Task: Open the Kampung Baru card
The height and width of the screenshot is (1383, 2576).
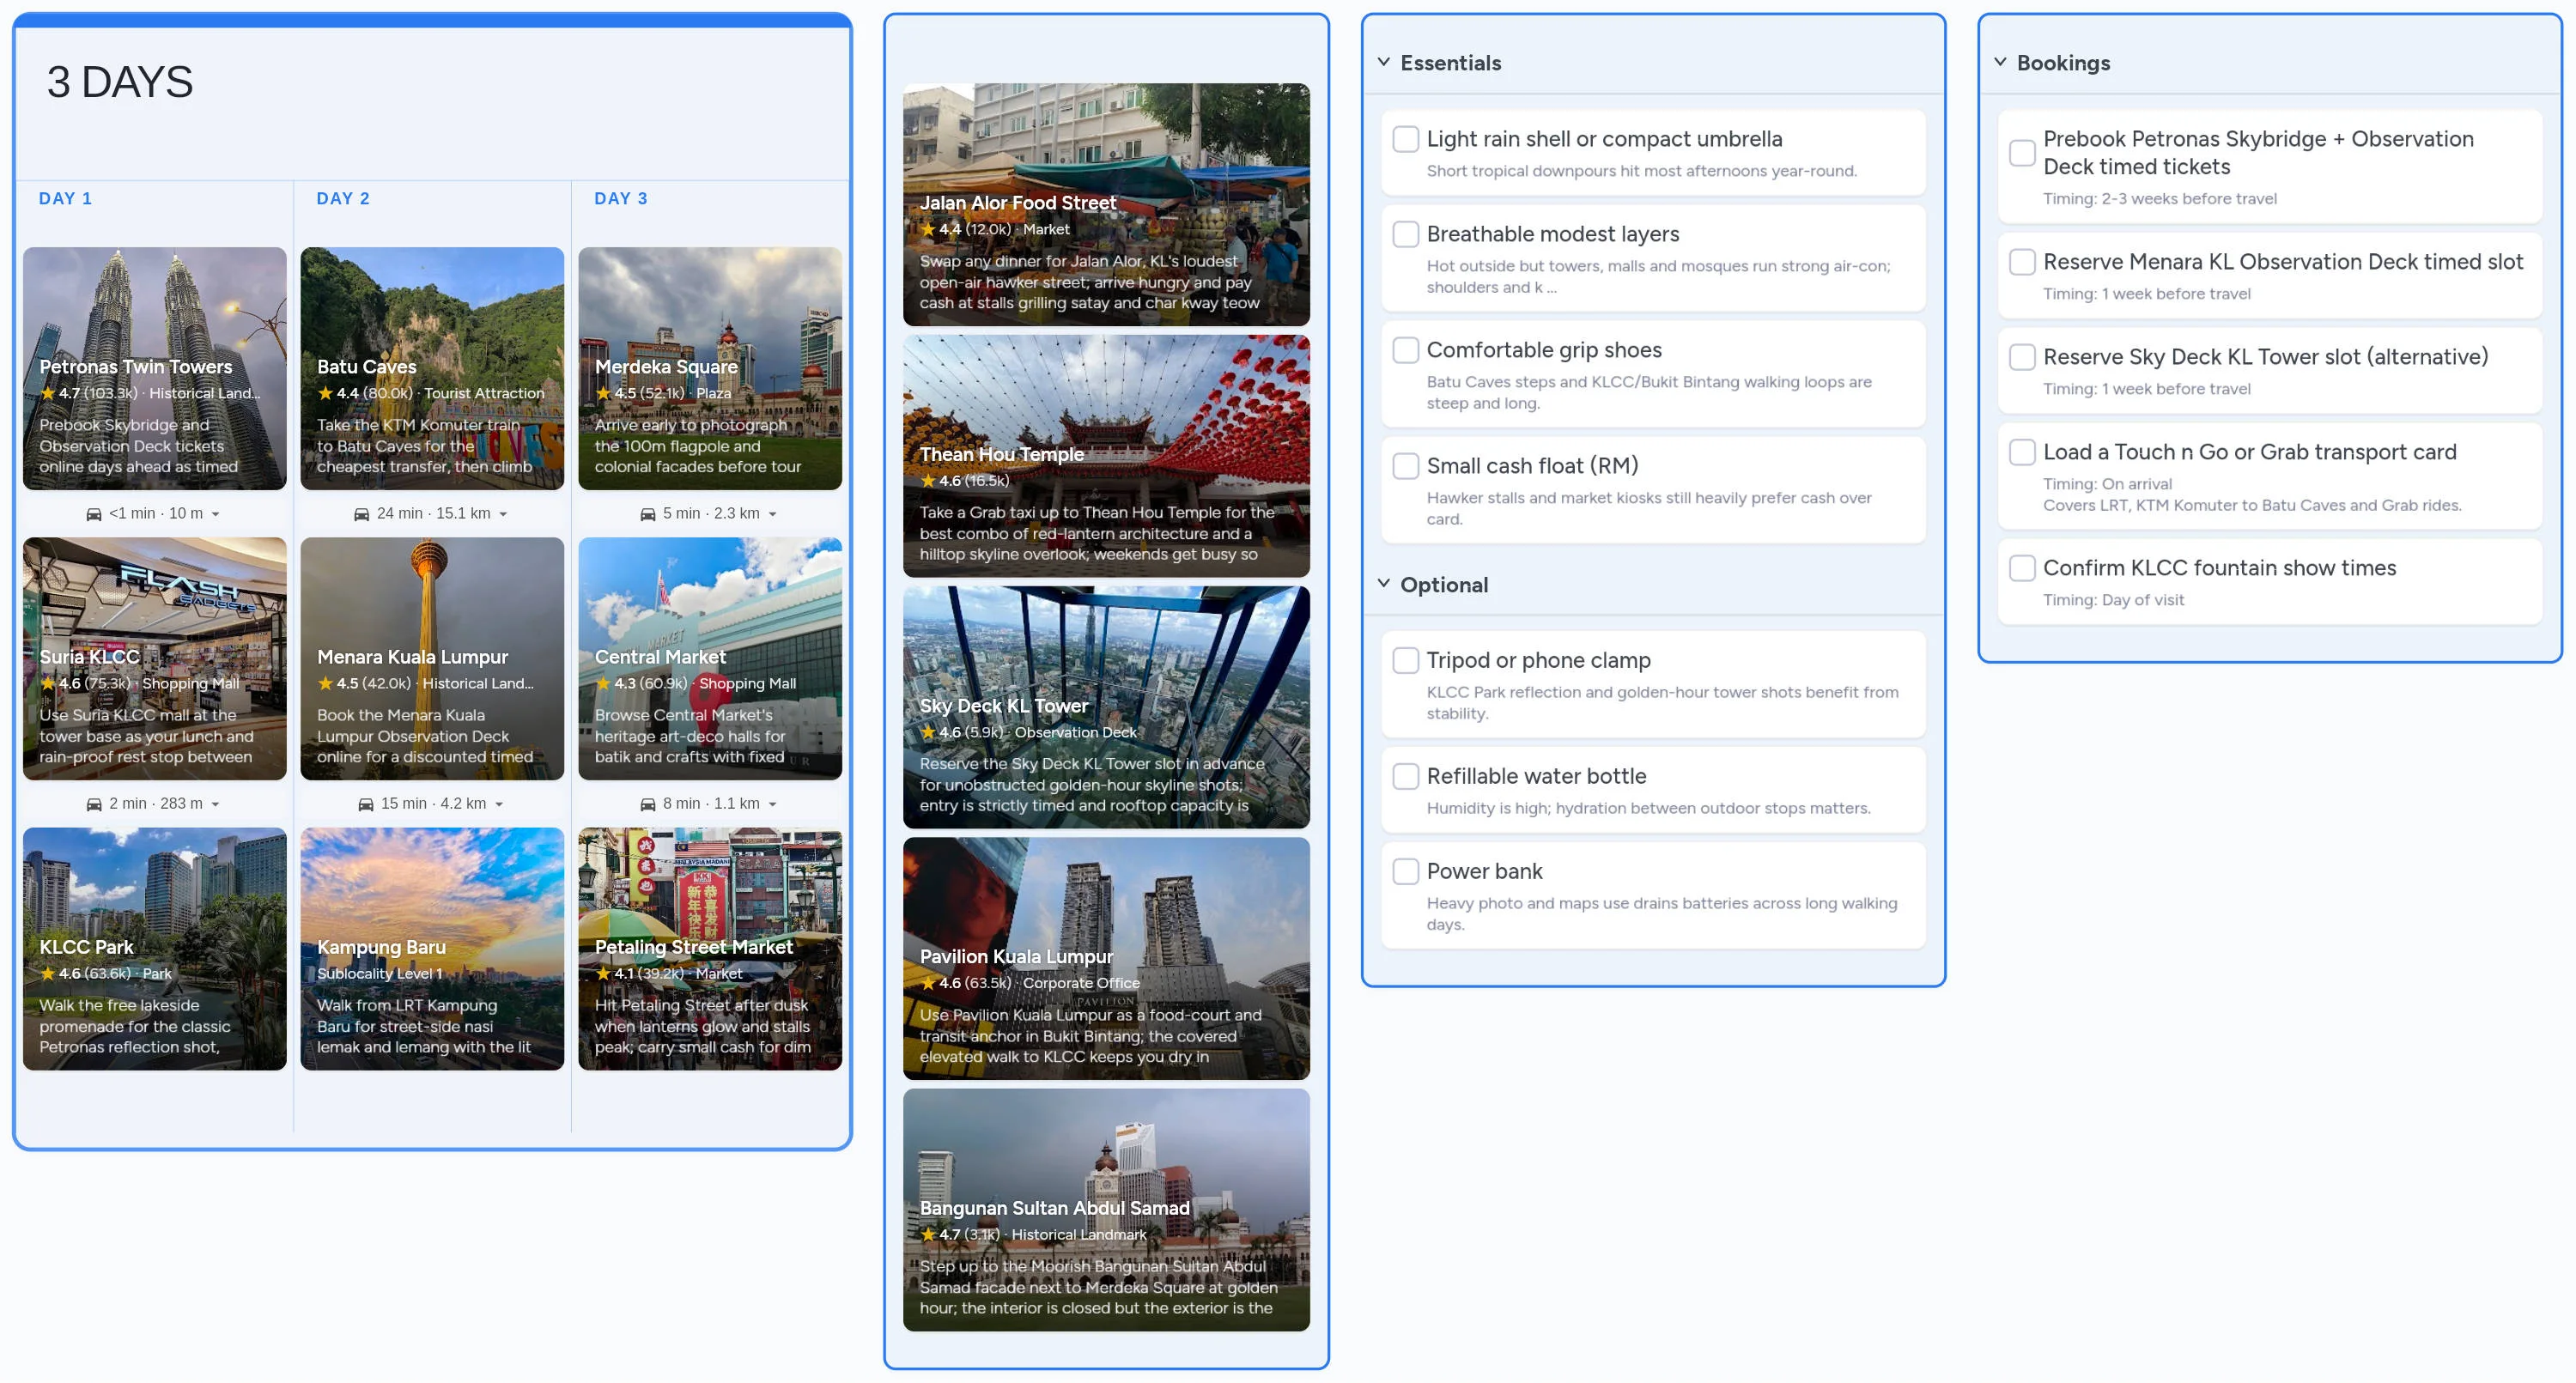Action: [x=433, y=949]
